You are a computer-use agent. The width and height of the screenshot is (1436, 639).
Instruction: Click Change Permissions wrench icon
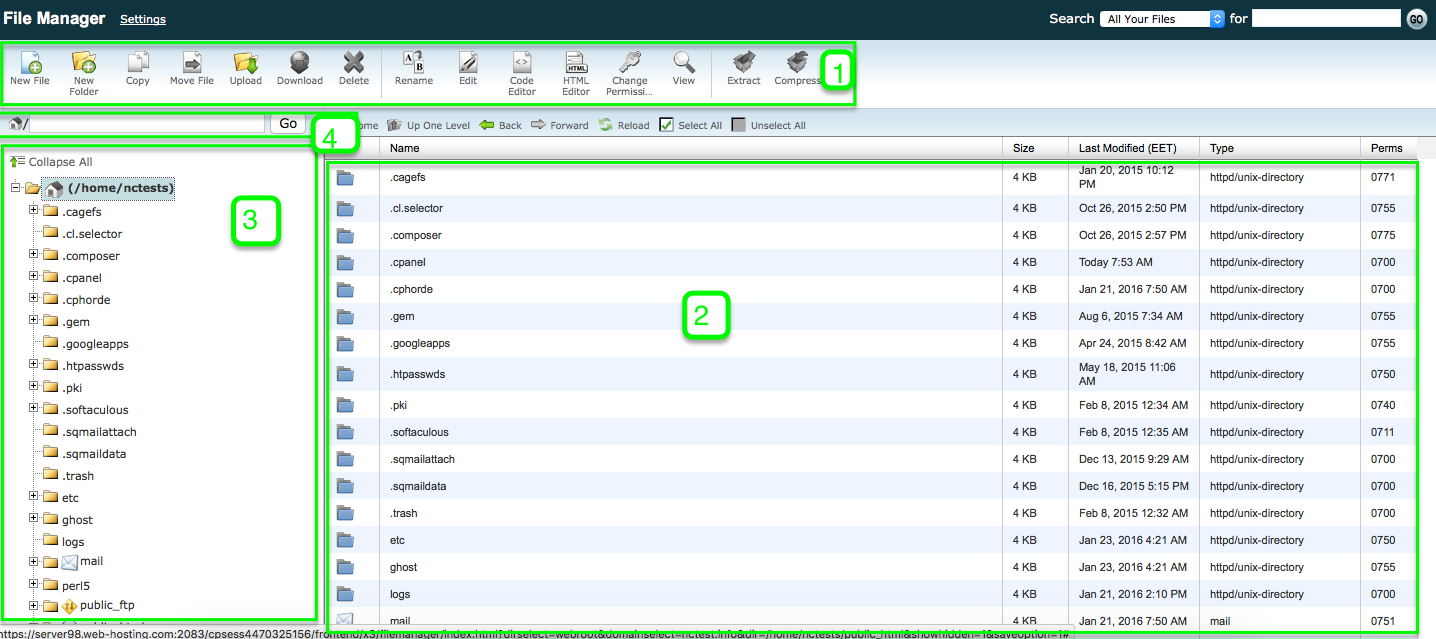(630, 63)
